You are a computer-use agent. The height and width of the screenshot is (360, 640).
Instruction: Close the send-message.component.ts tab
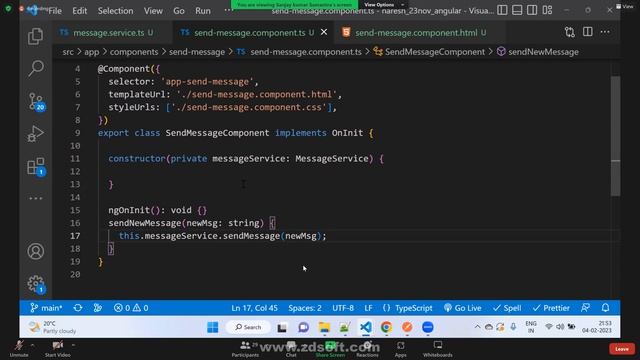(324, 32)
